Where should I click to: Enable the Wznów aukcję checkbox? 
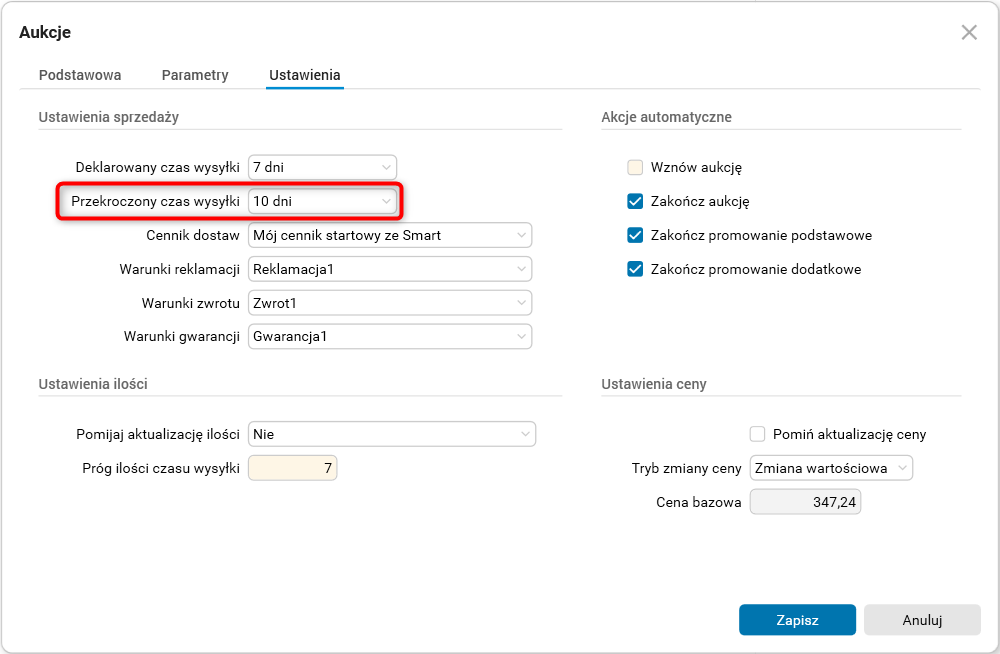tap(634, 168)
